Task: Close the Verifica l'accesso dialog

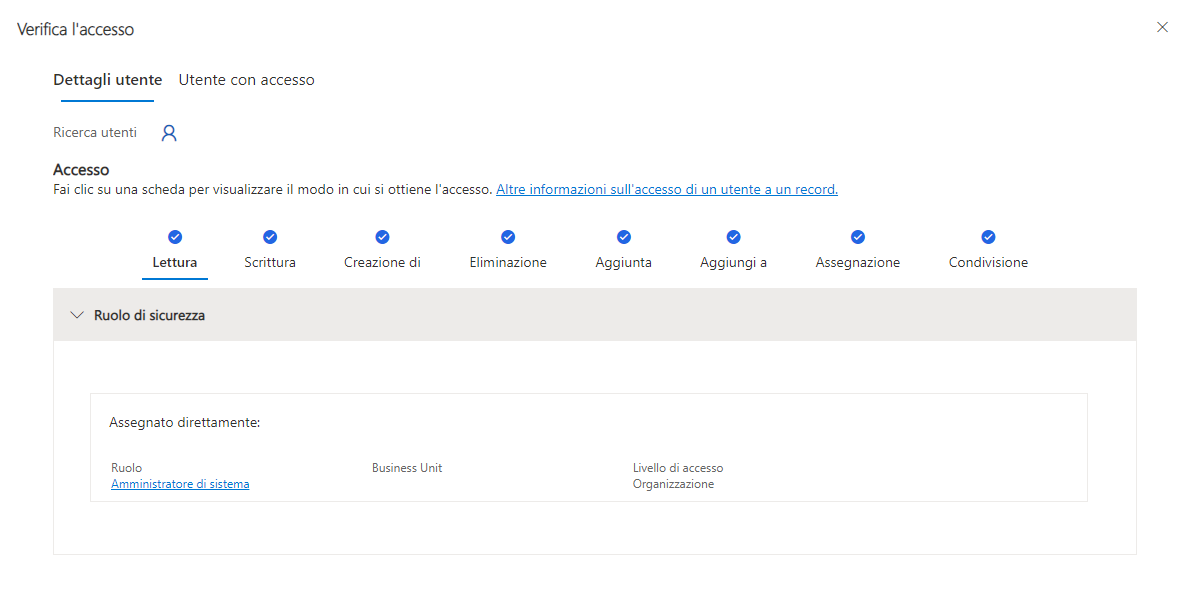Action: click(1162, 27)
